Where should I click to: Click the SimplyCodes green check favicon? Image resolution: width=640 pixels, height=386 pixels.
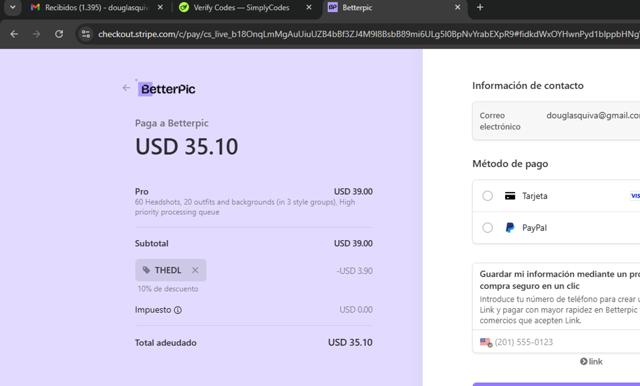click(x=184, y=7)
